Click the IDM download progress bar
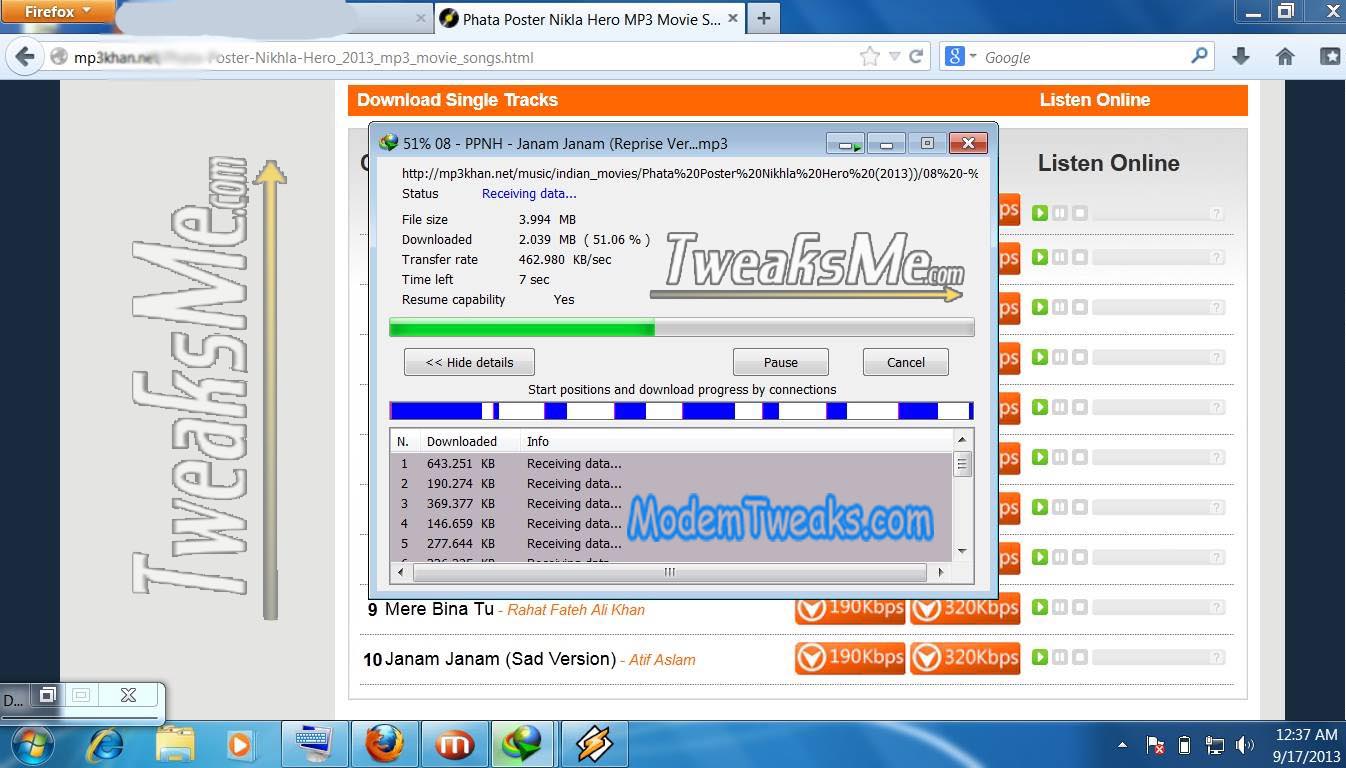 [x=681, y=327]
